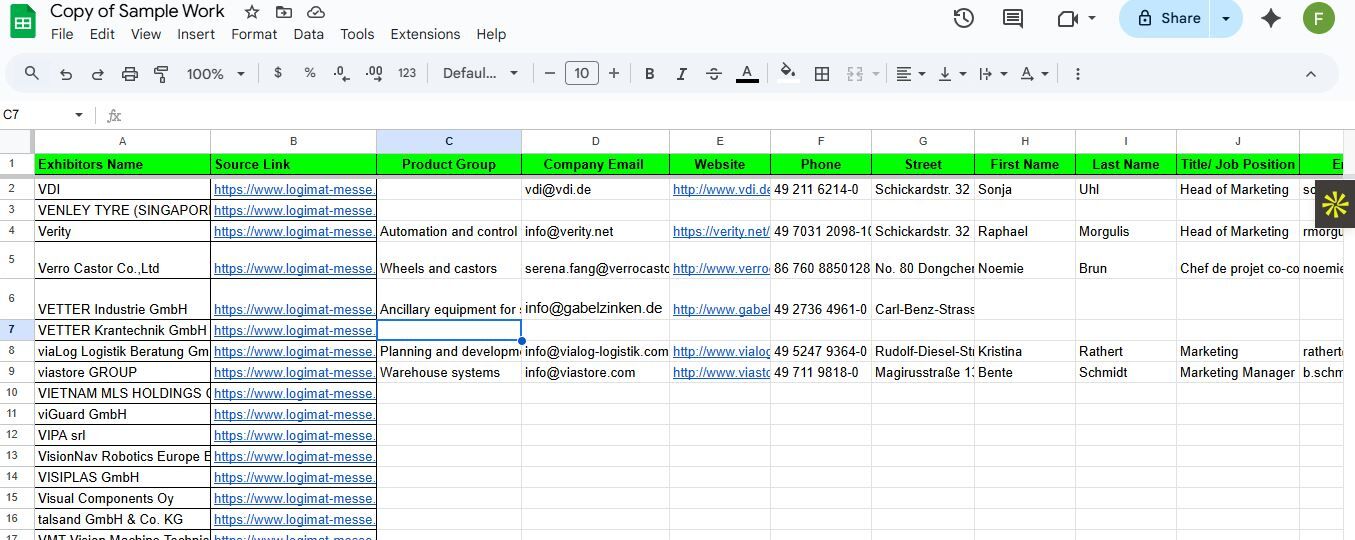Toggle bold formatting
The width and height of the screenshot is (1355, 540).
(650, 73)
